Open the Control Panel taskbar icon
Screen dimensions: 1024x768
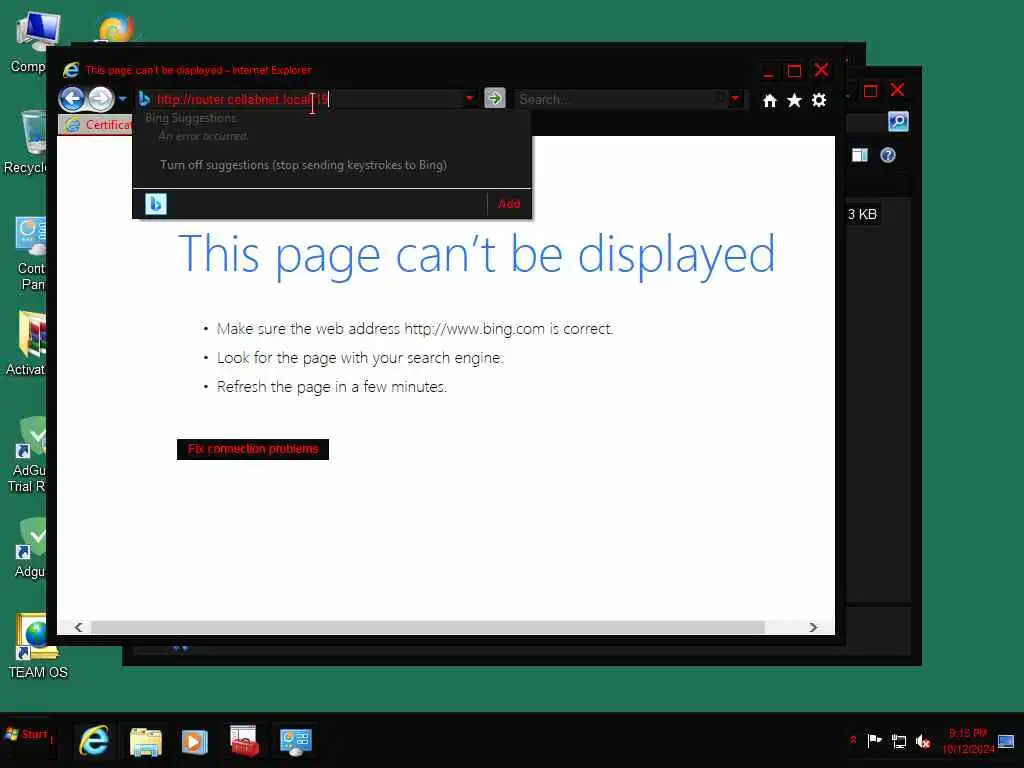pyautogui.click(x=295, y=742)
